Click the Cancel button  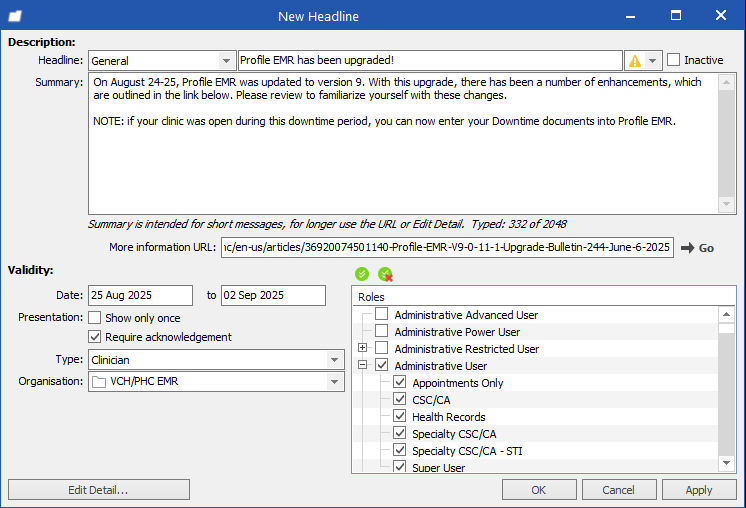click(619, 490)
